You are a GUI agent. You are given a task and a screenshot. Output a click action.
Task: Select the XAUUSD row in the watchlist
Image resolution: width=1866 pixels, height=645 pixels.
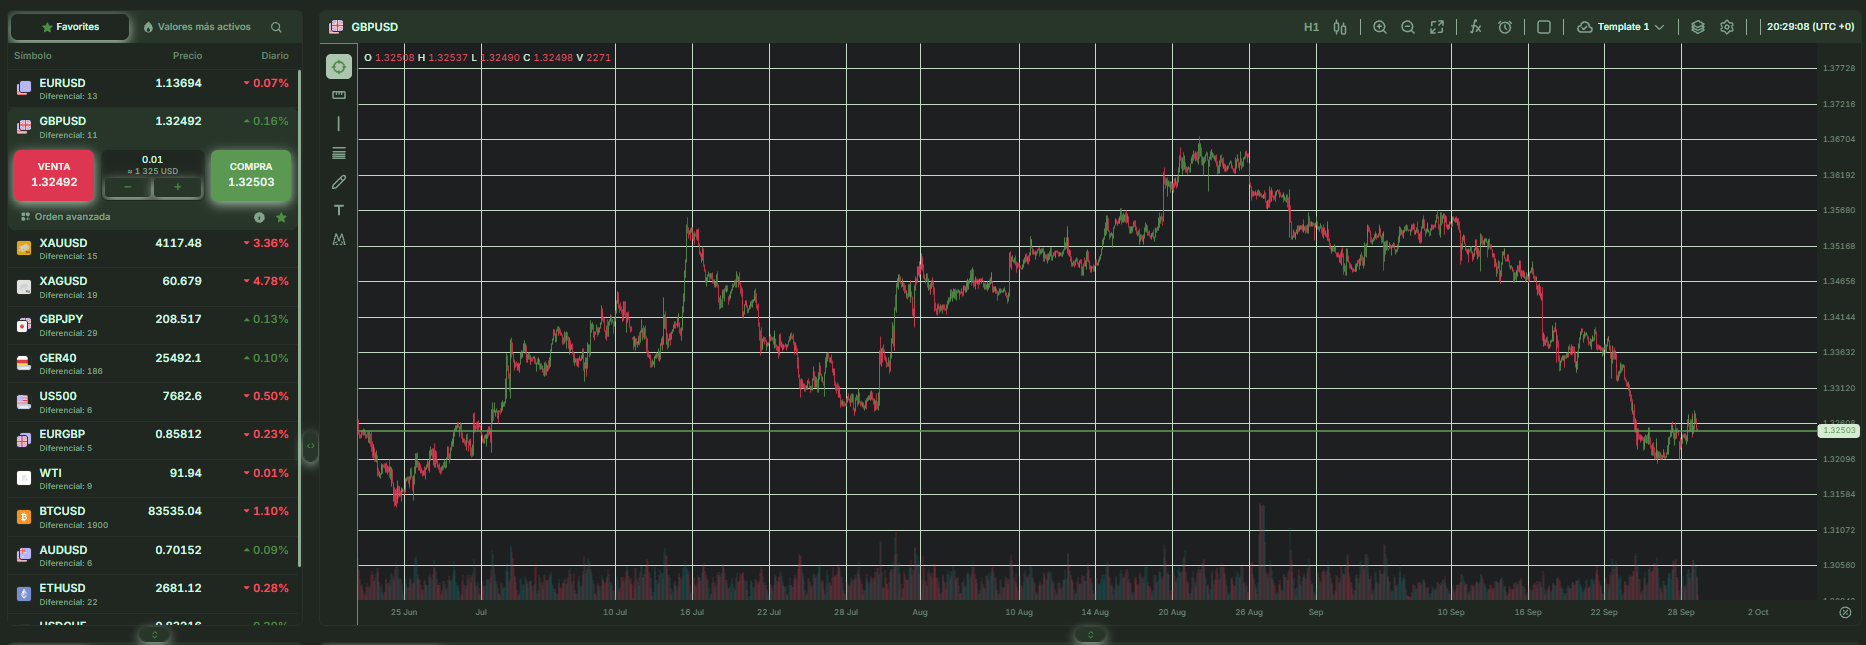tap(153, 248)
